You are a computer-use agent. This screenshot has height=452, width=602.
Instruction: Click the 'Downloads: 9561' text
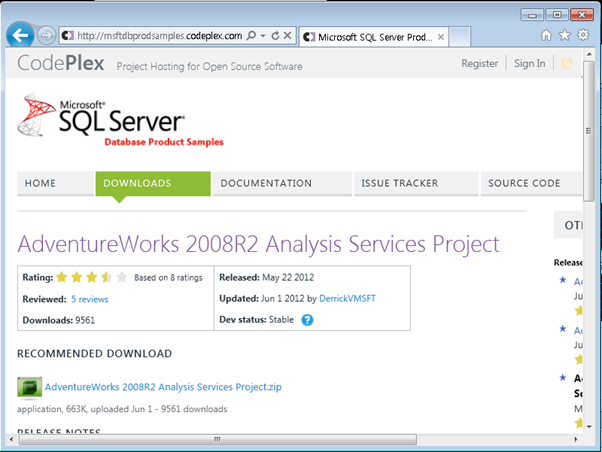coord(58,320)
